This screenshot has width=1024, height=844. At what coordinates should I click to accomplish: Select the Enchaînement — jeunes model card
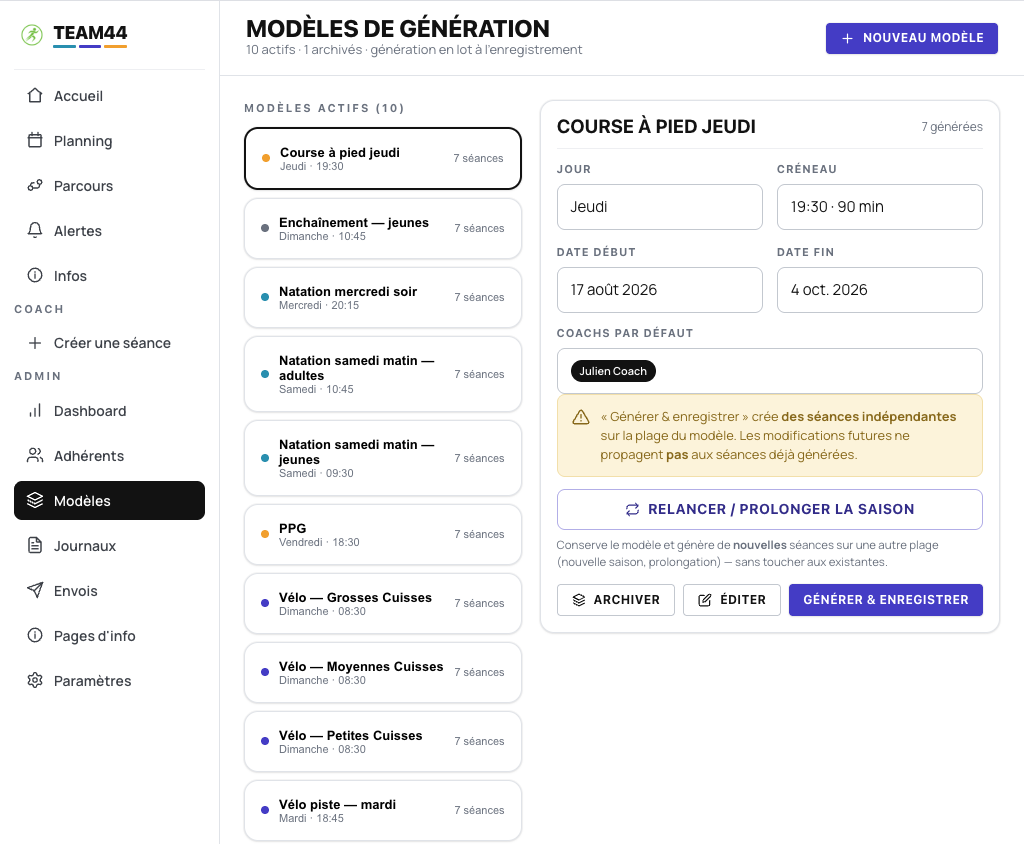(383, 229)
